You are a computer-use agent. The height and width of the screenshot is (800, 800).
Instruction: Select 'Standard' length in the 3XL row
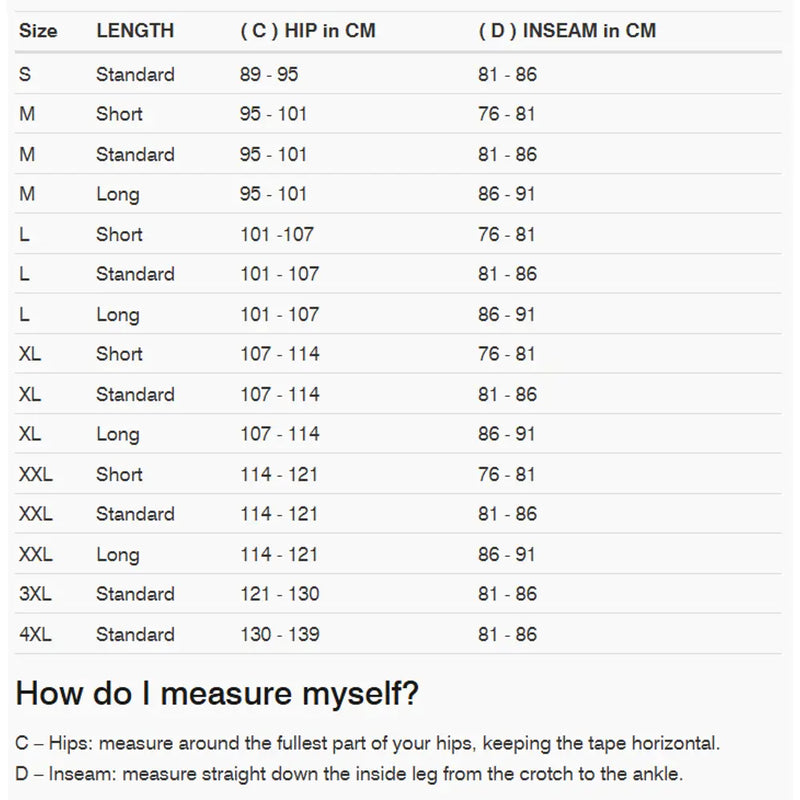(135, 594)
